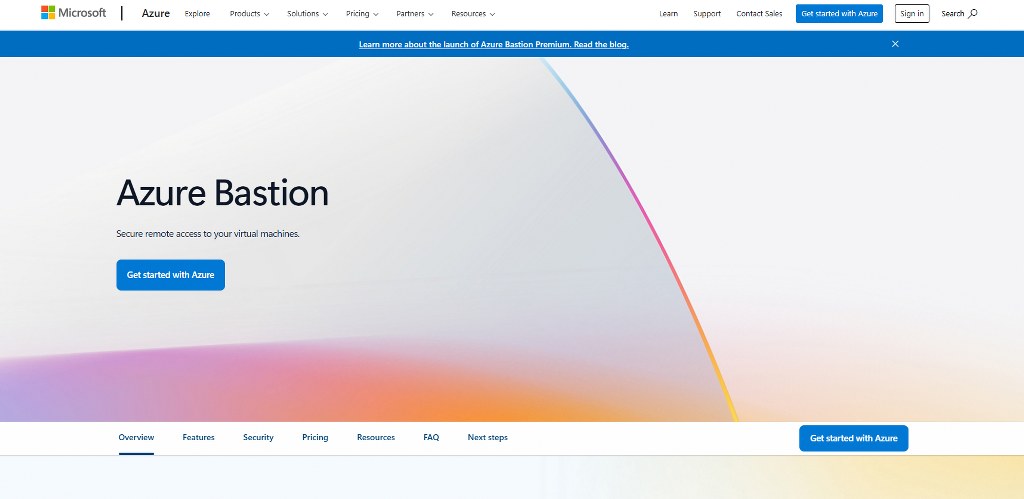Dismiss the Bastion Premium announcement banner
The height and width of the screenshot is (499, 1024).
coord(895,44)
